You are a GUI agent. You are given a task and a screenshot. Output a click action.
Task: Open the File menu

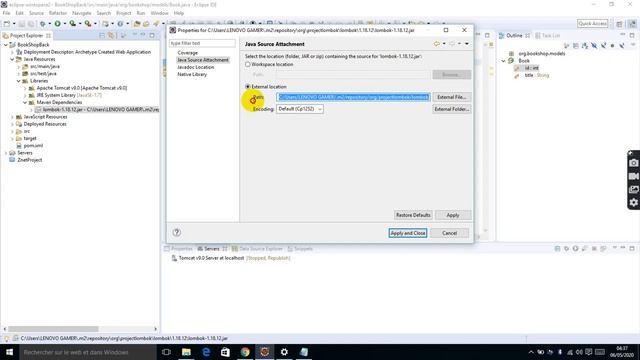coord(7,13)
